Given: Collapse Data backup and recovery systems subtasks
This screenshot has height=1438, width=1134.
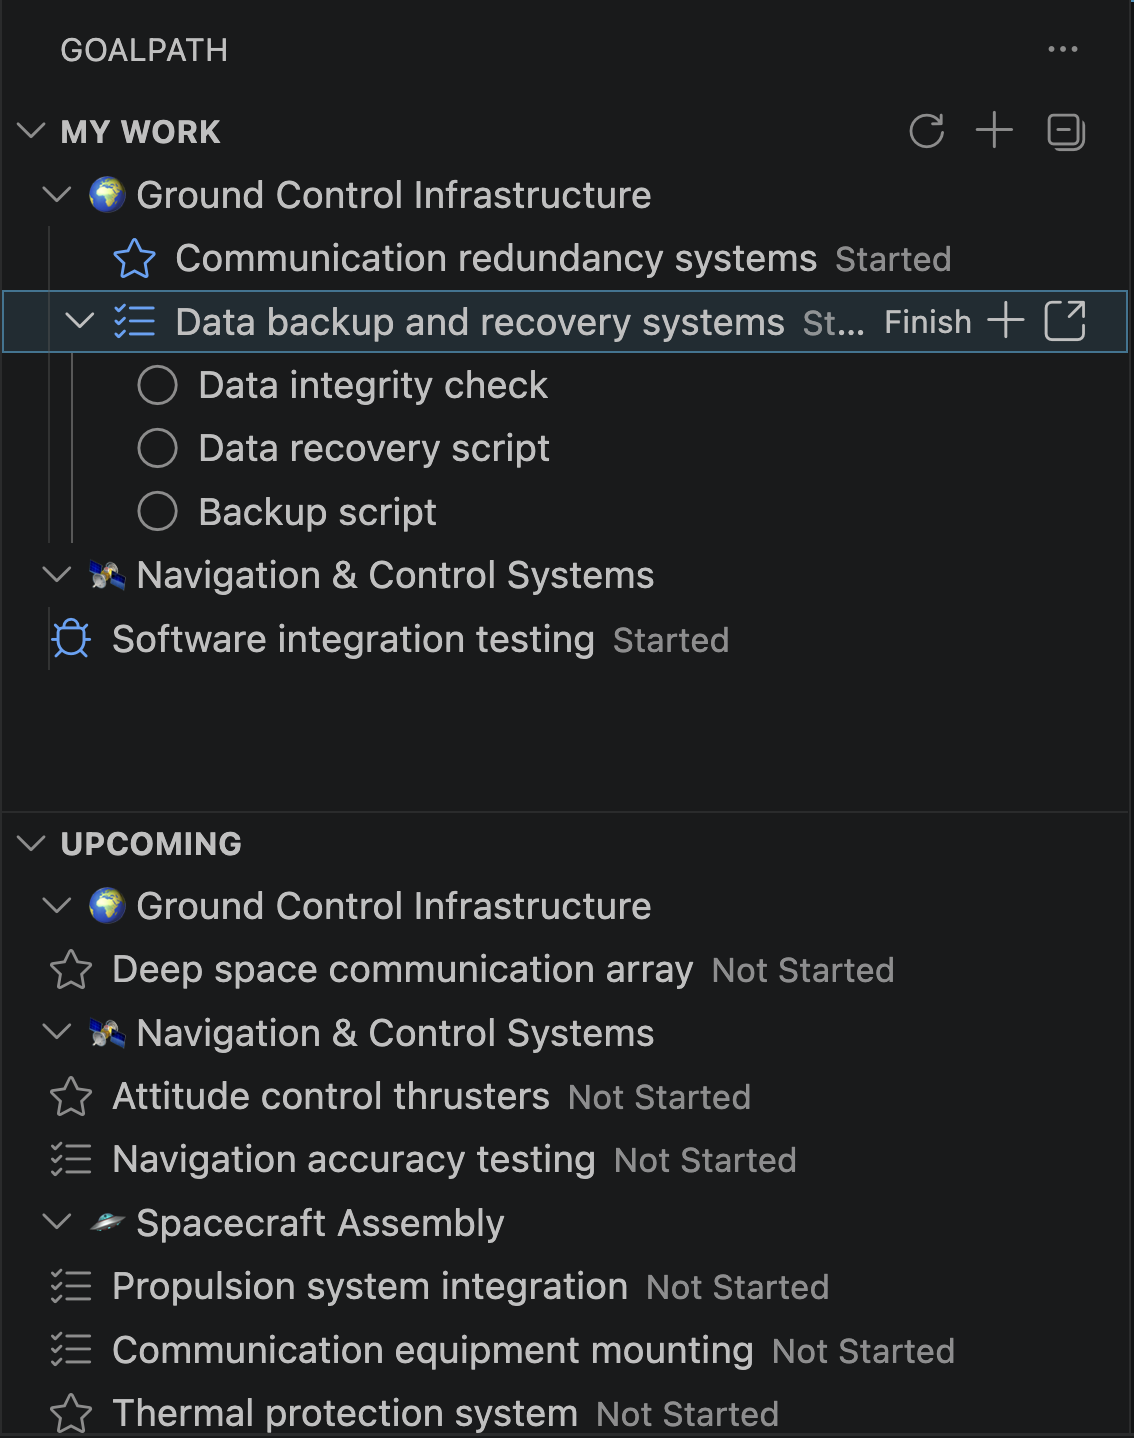Looking at the screenshot, I should point(79,322).
